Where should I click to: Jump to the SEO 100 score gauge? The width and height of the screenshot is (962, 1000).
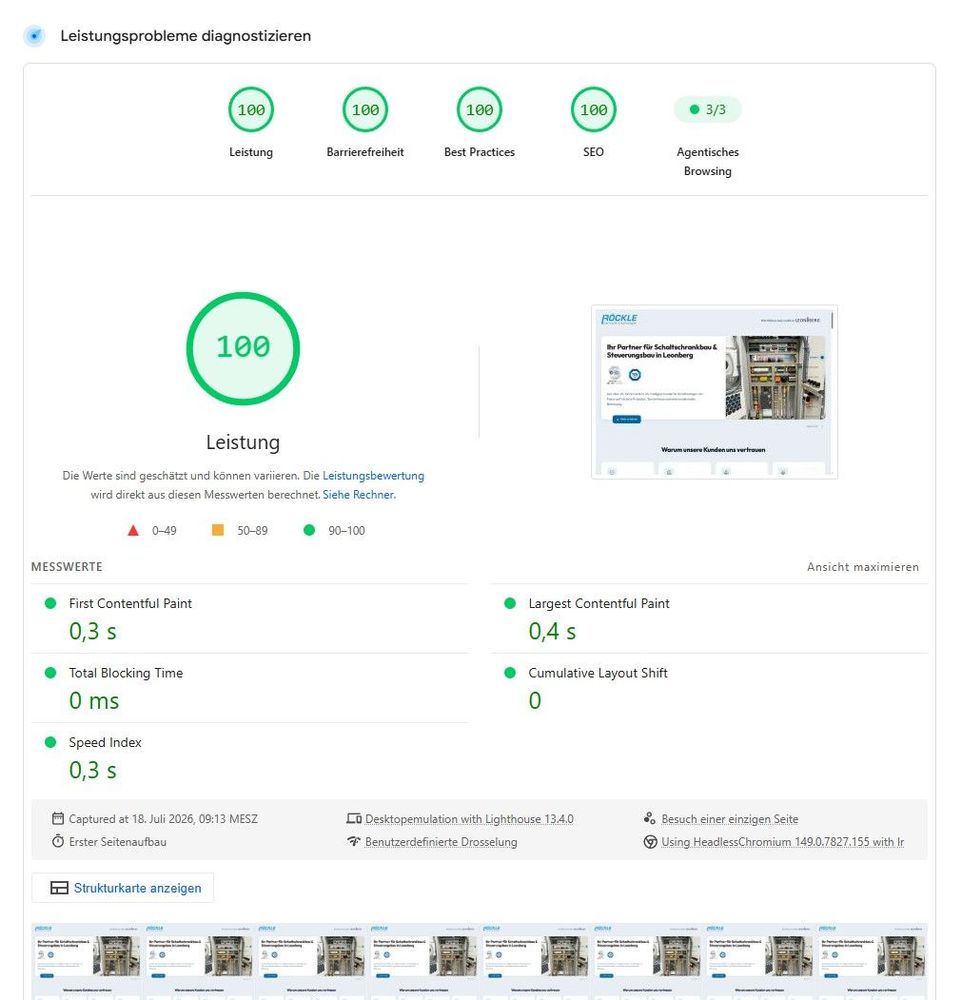coord(593,110)
